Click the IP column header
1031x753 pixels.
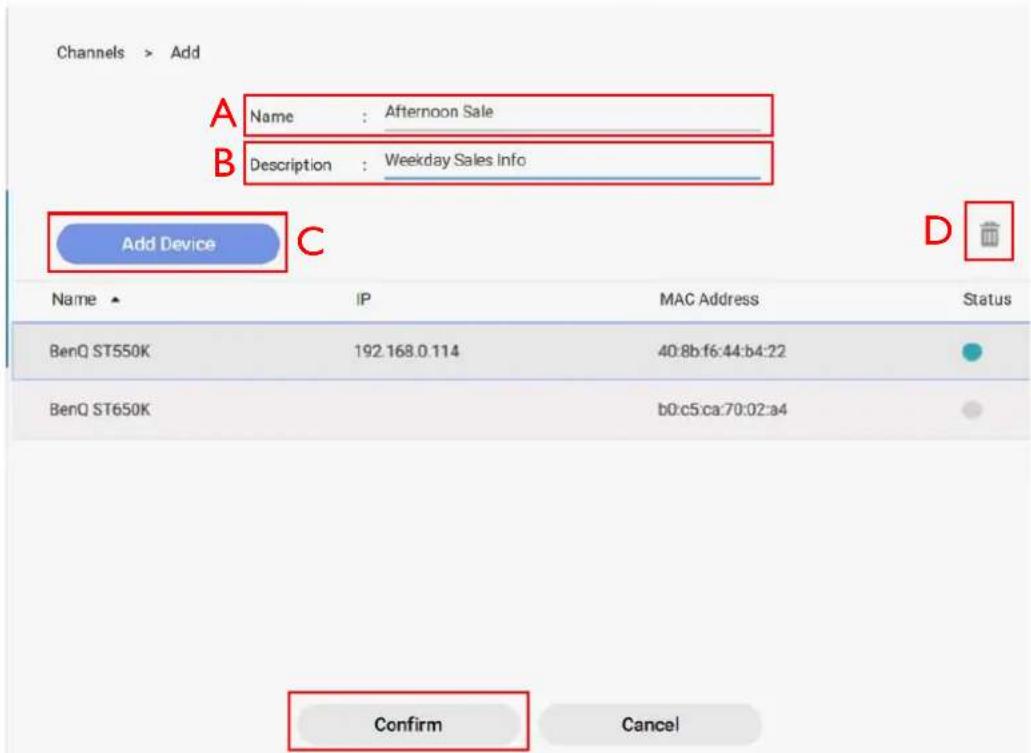pyautogui.click(x=364, y=300)
